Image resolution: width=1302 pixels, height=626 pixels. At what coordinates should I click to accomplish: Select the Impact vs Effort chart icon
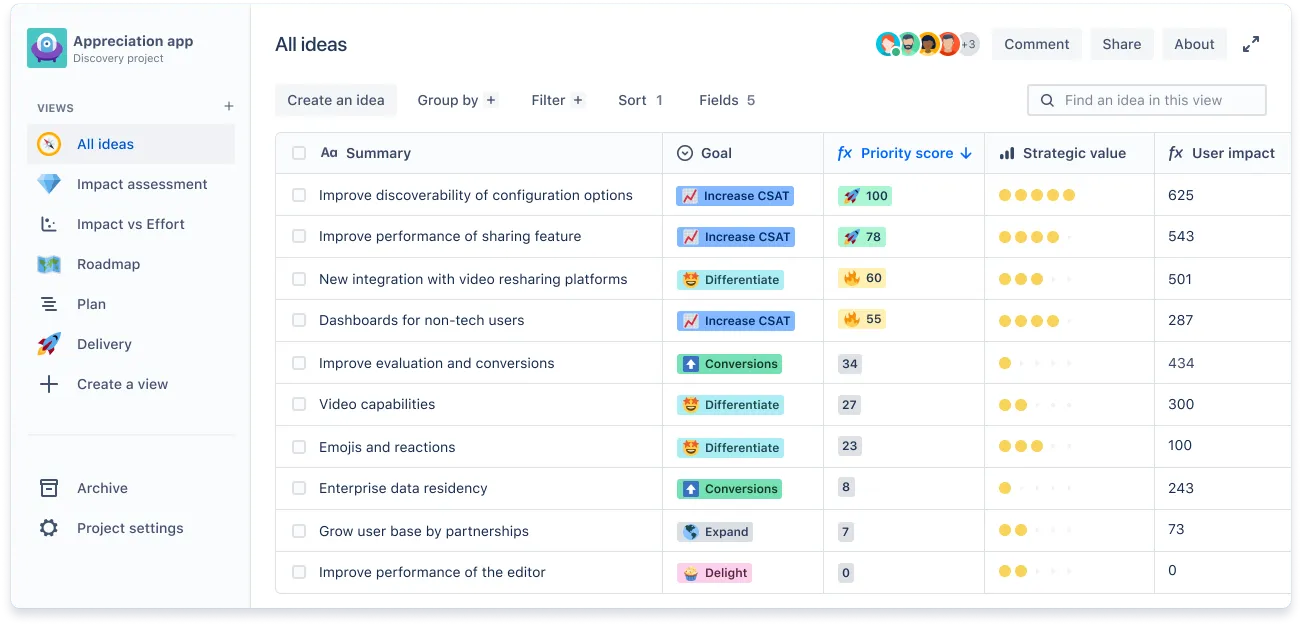tap(48, 224)
